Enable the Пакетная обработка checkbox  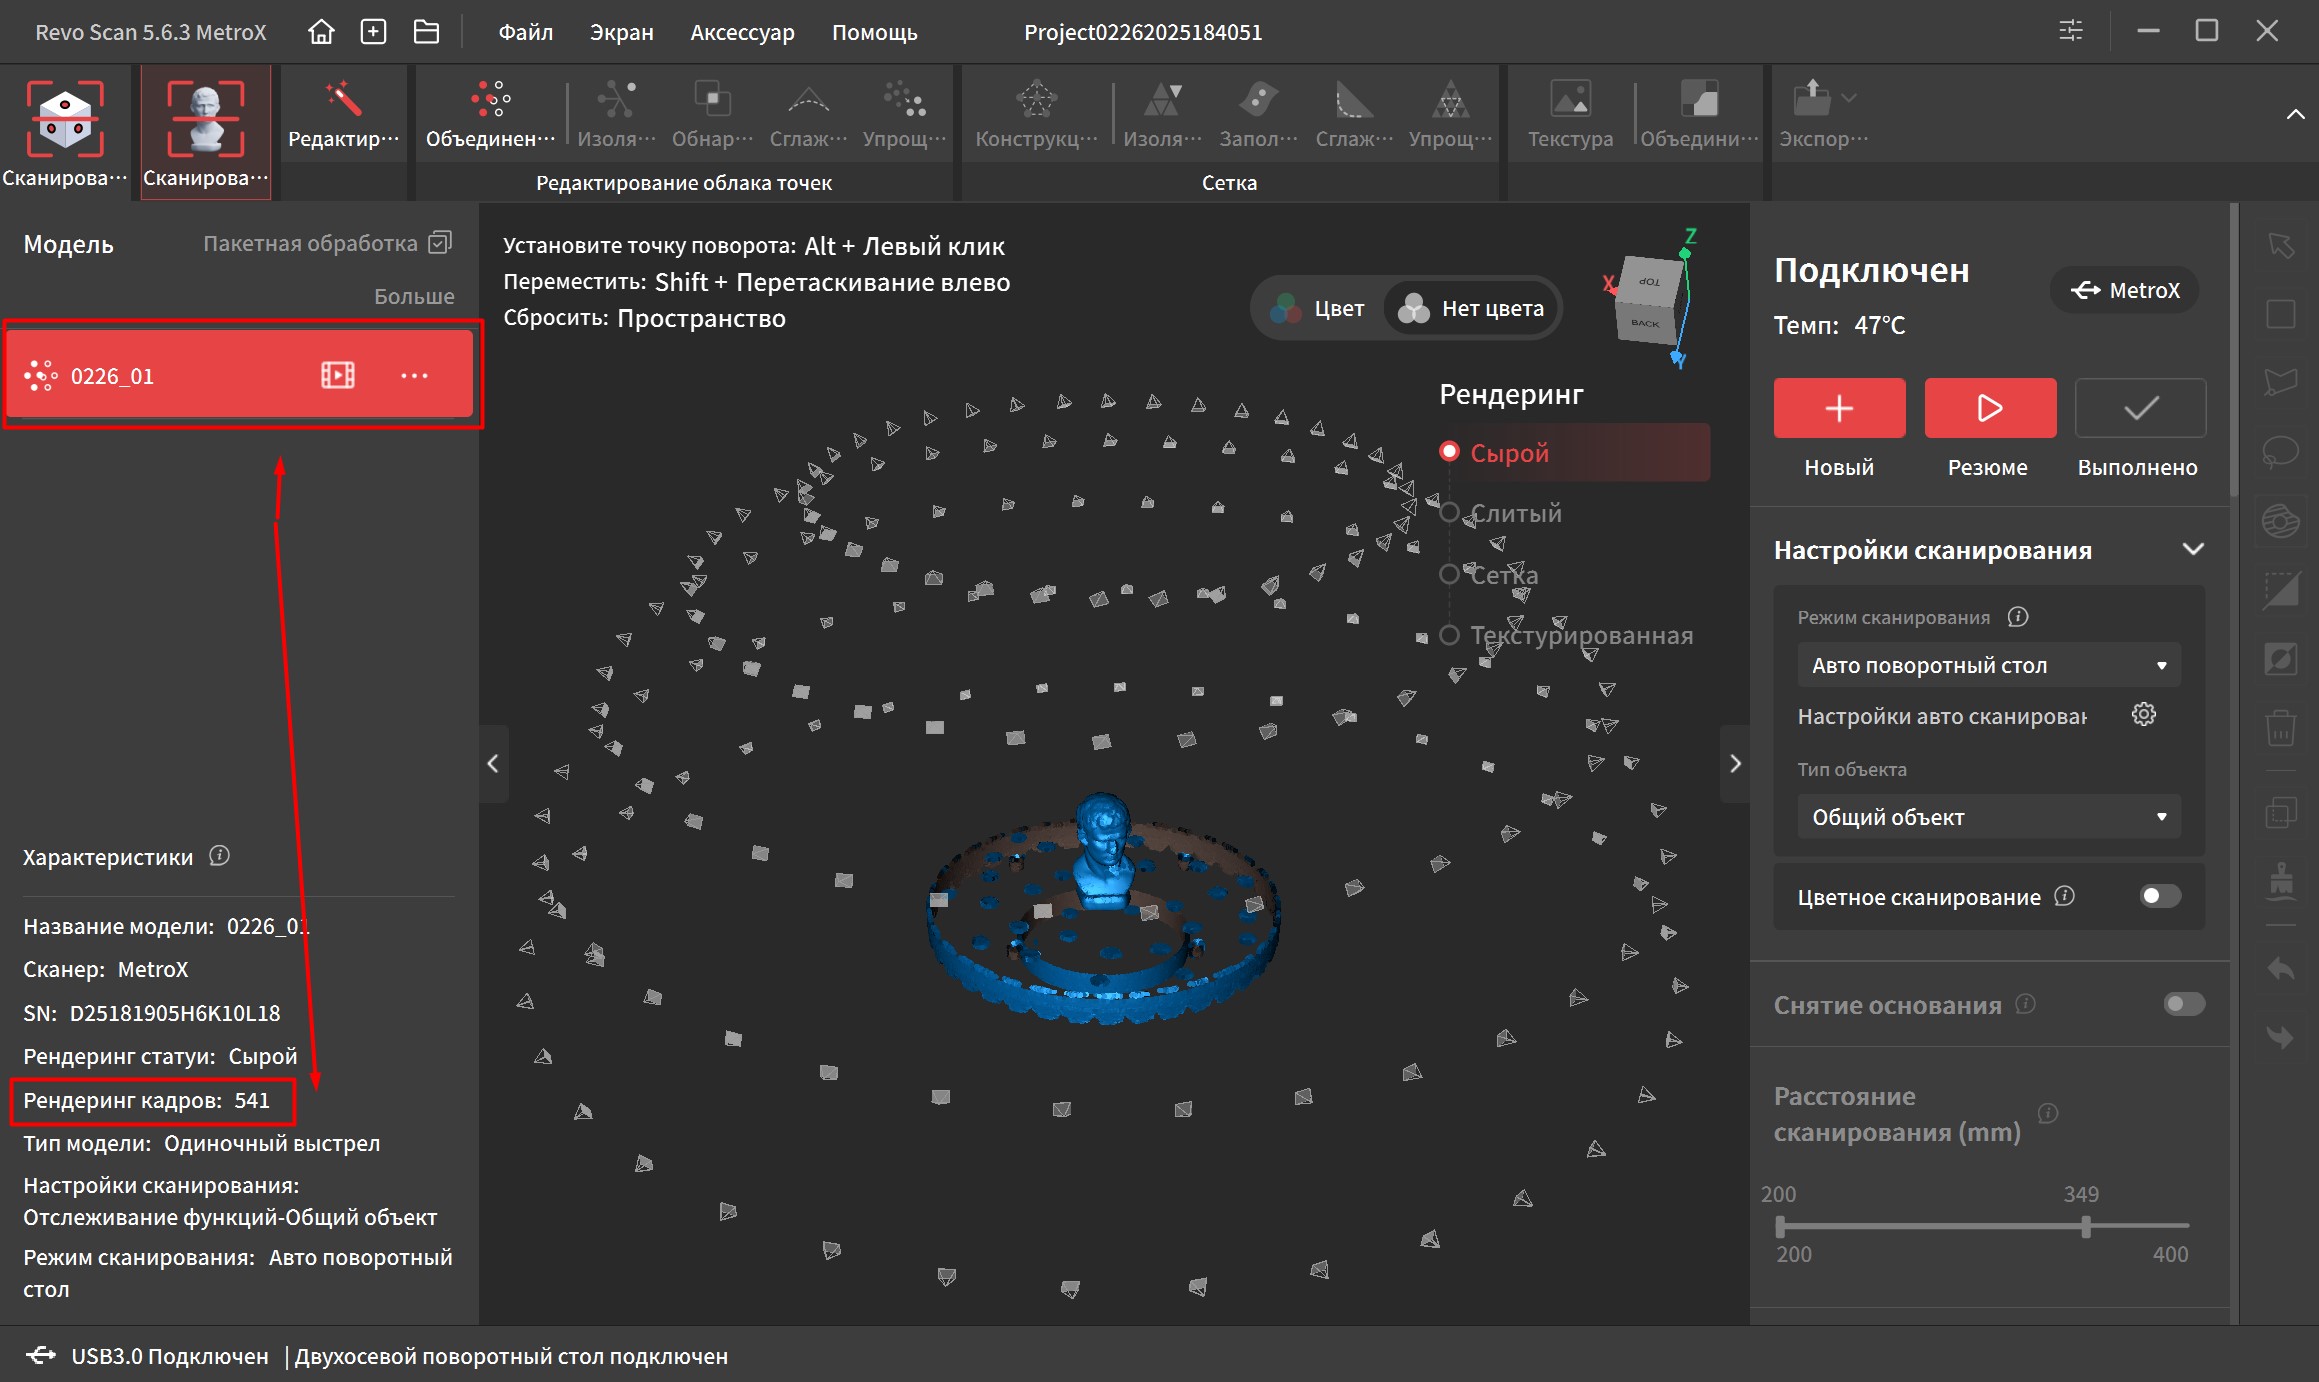440,243
